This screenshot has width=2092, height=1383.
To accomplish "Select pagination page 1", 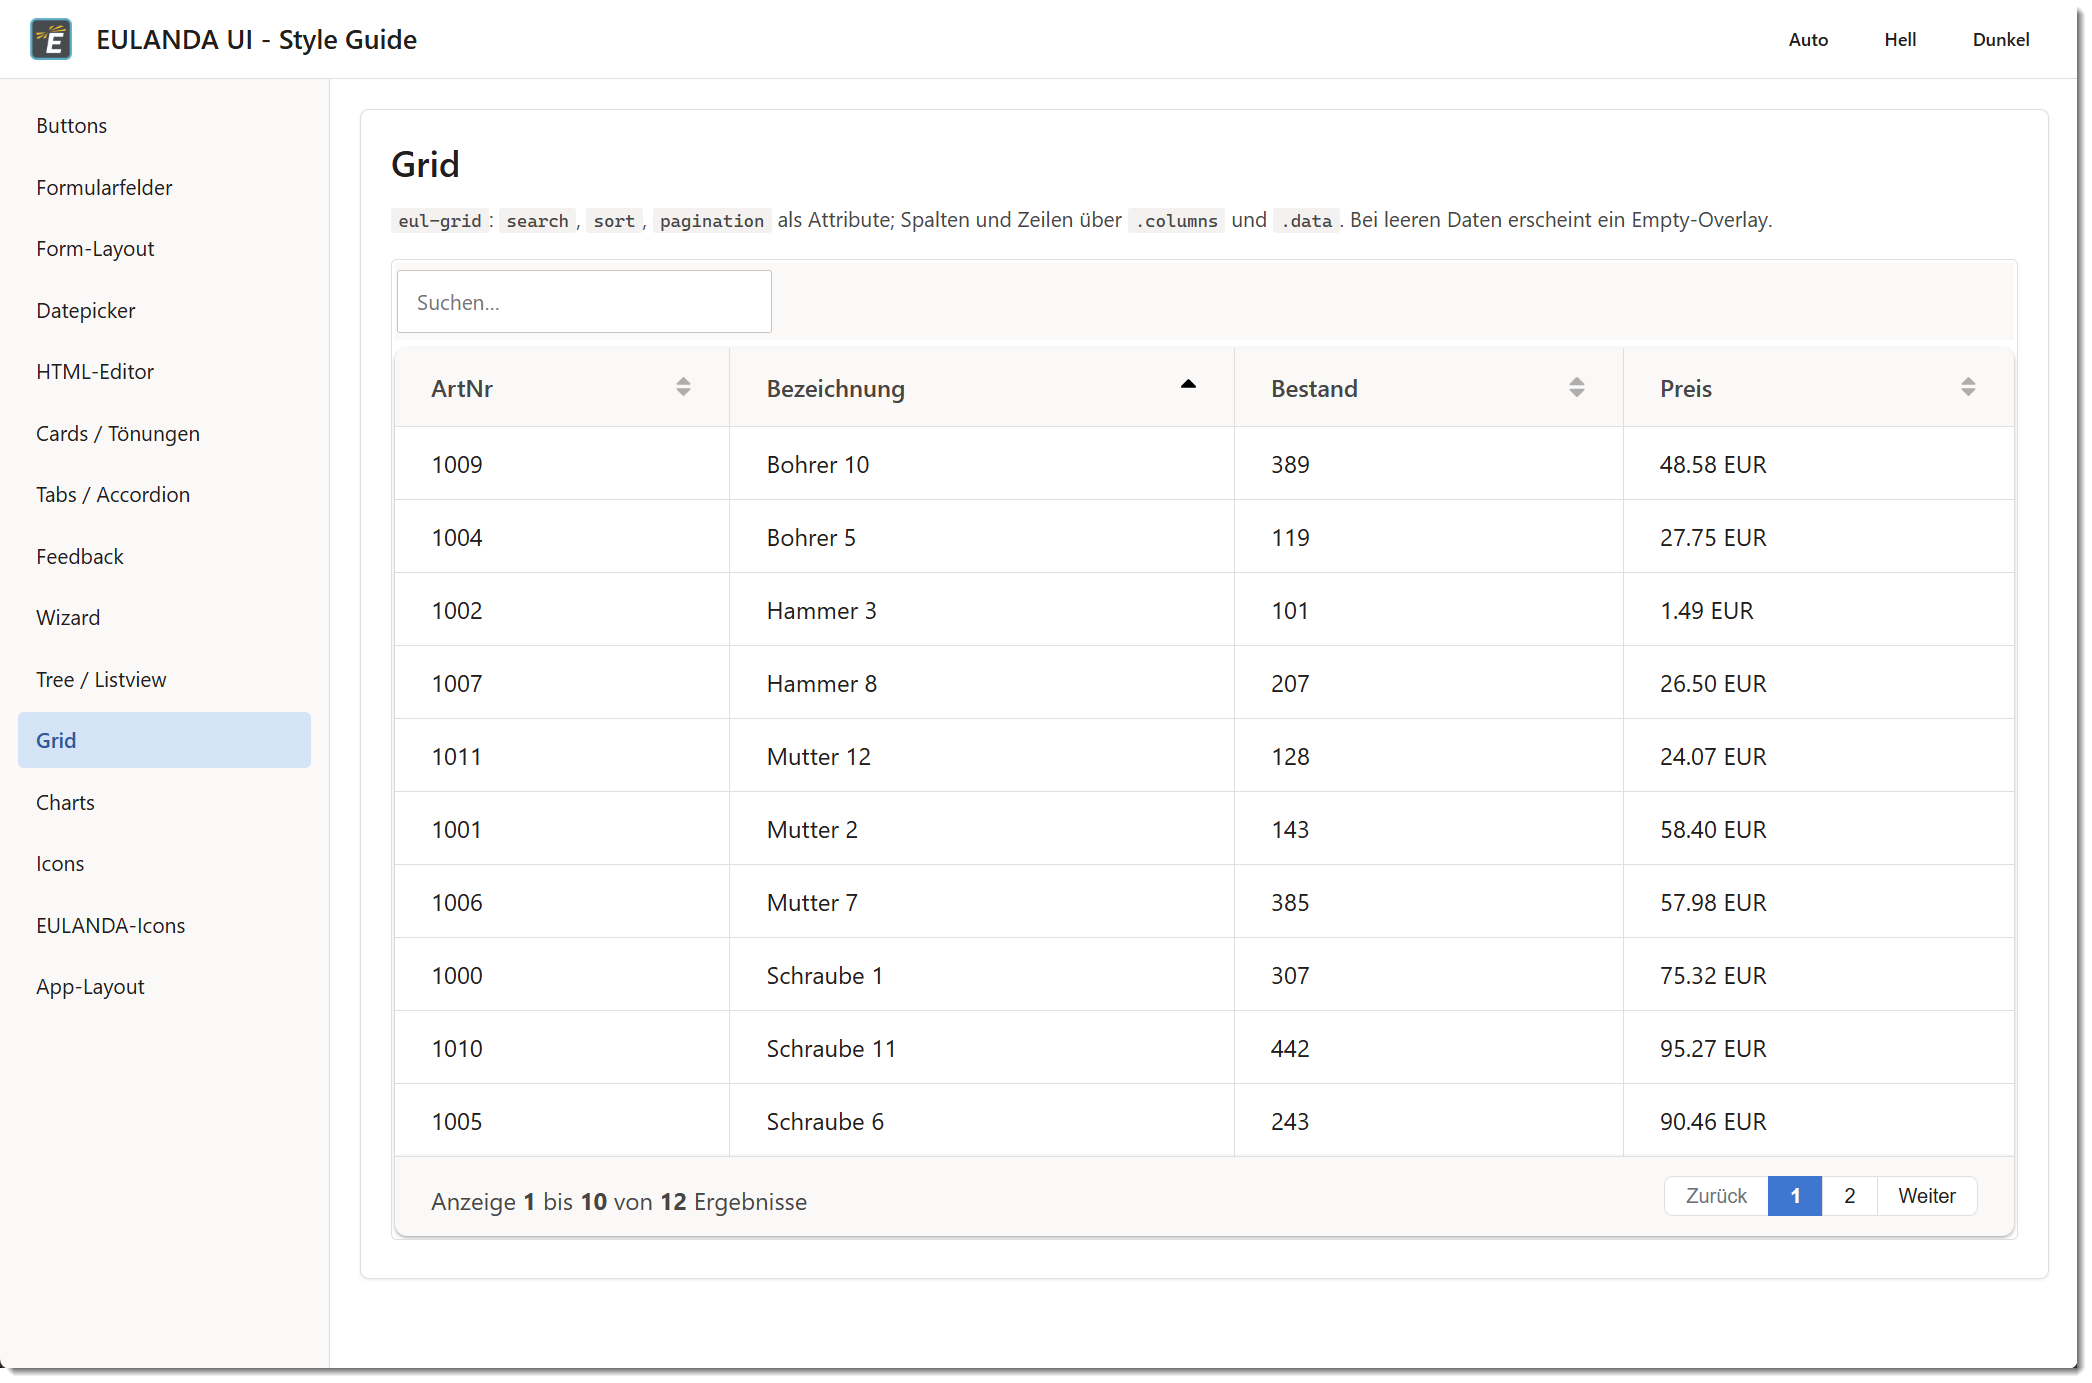I will pyautogui.click(x=1795, y=1196).
